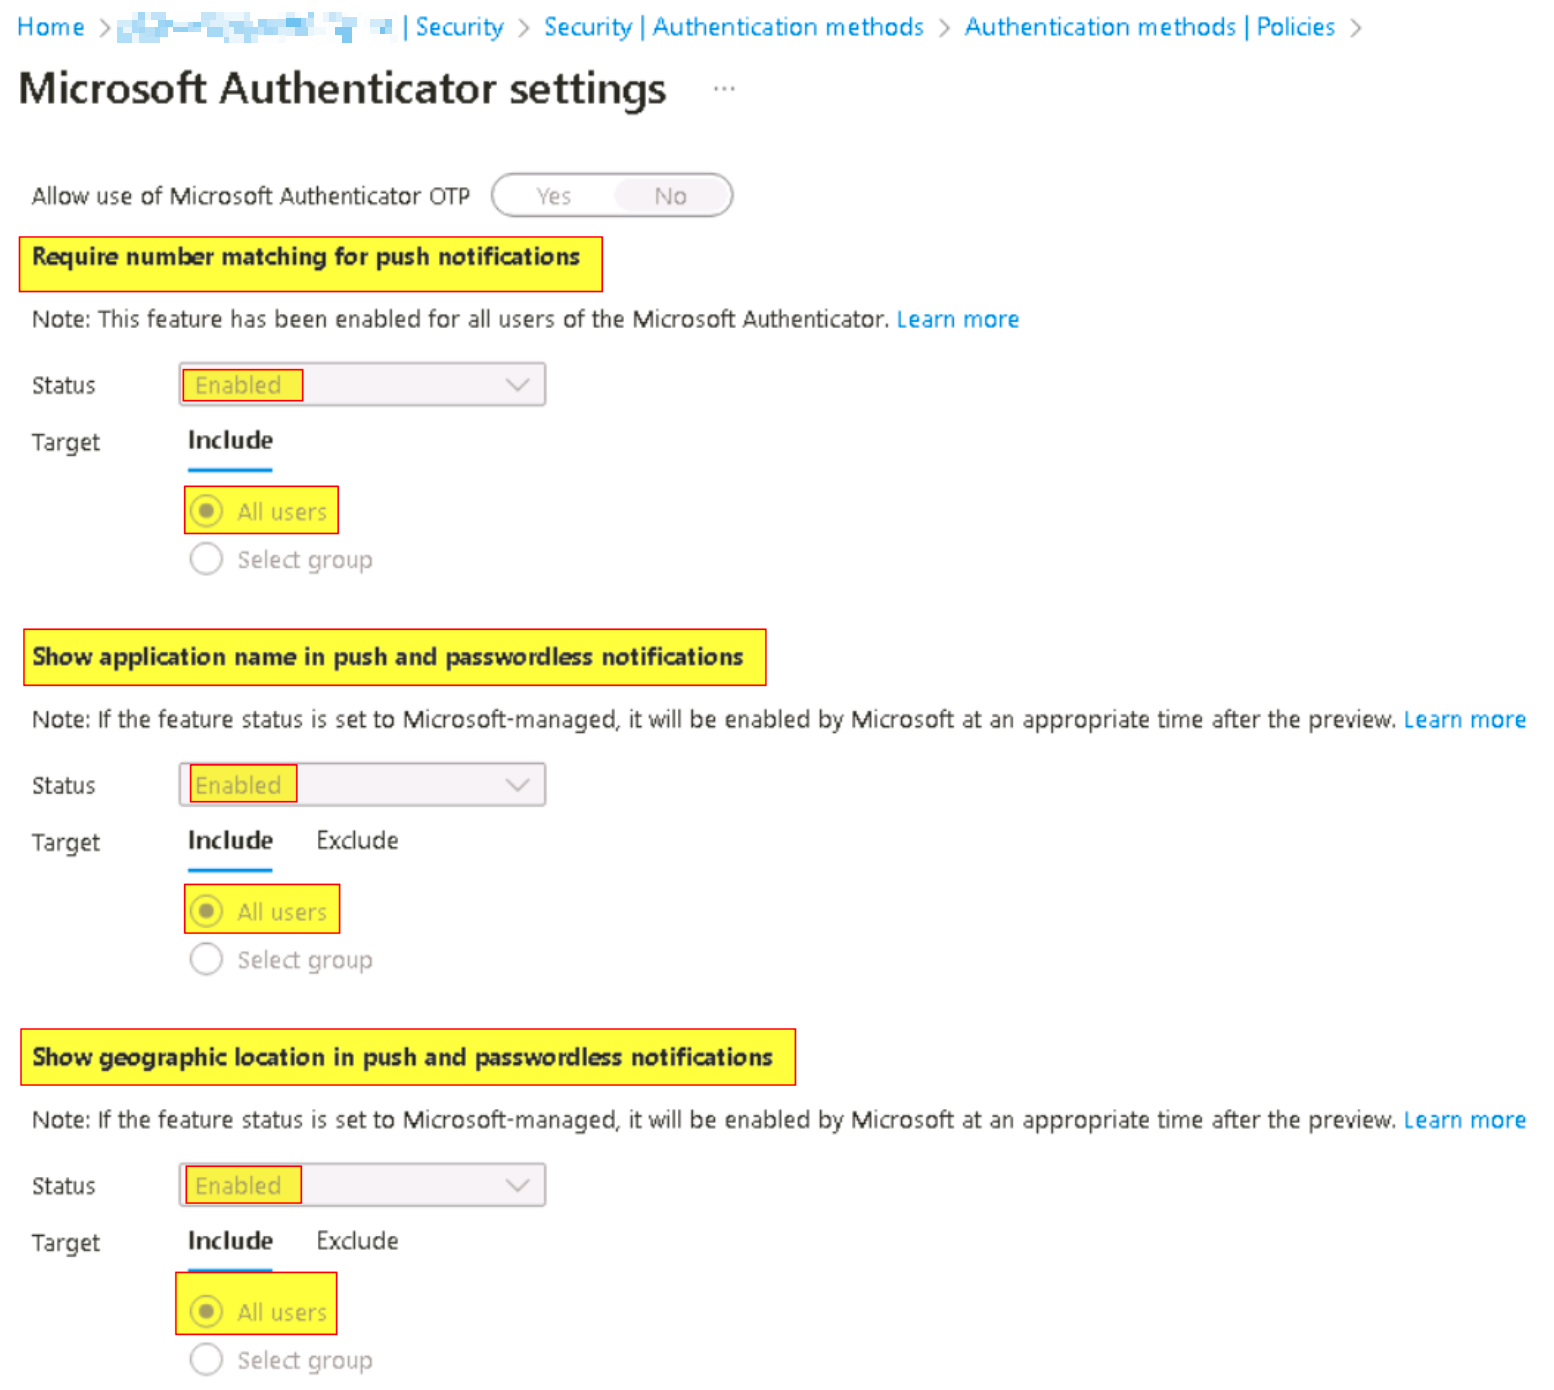Switch to Exclude tab for application name
This screenshot has height=1390, width=1554.
(357, 841)
